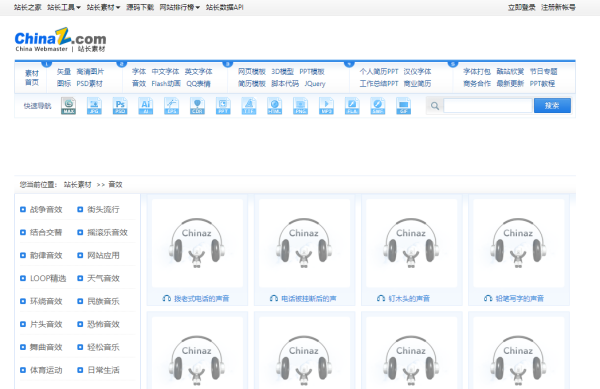600x389 pixels.
Task: Open the 街头流行 sidebar category
Action: point(103,210)
